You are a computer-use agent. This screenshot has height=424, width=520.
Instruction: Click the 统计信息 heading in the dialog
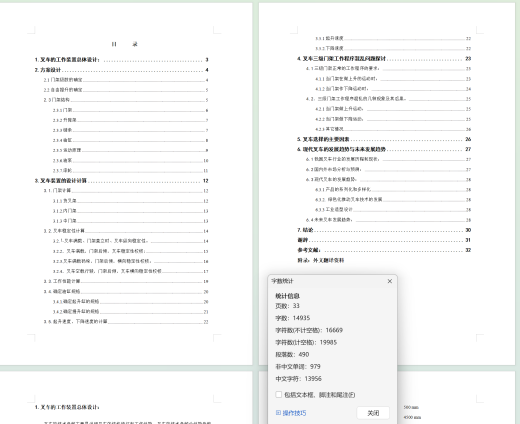pos(287,296)
